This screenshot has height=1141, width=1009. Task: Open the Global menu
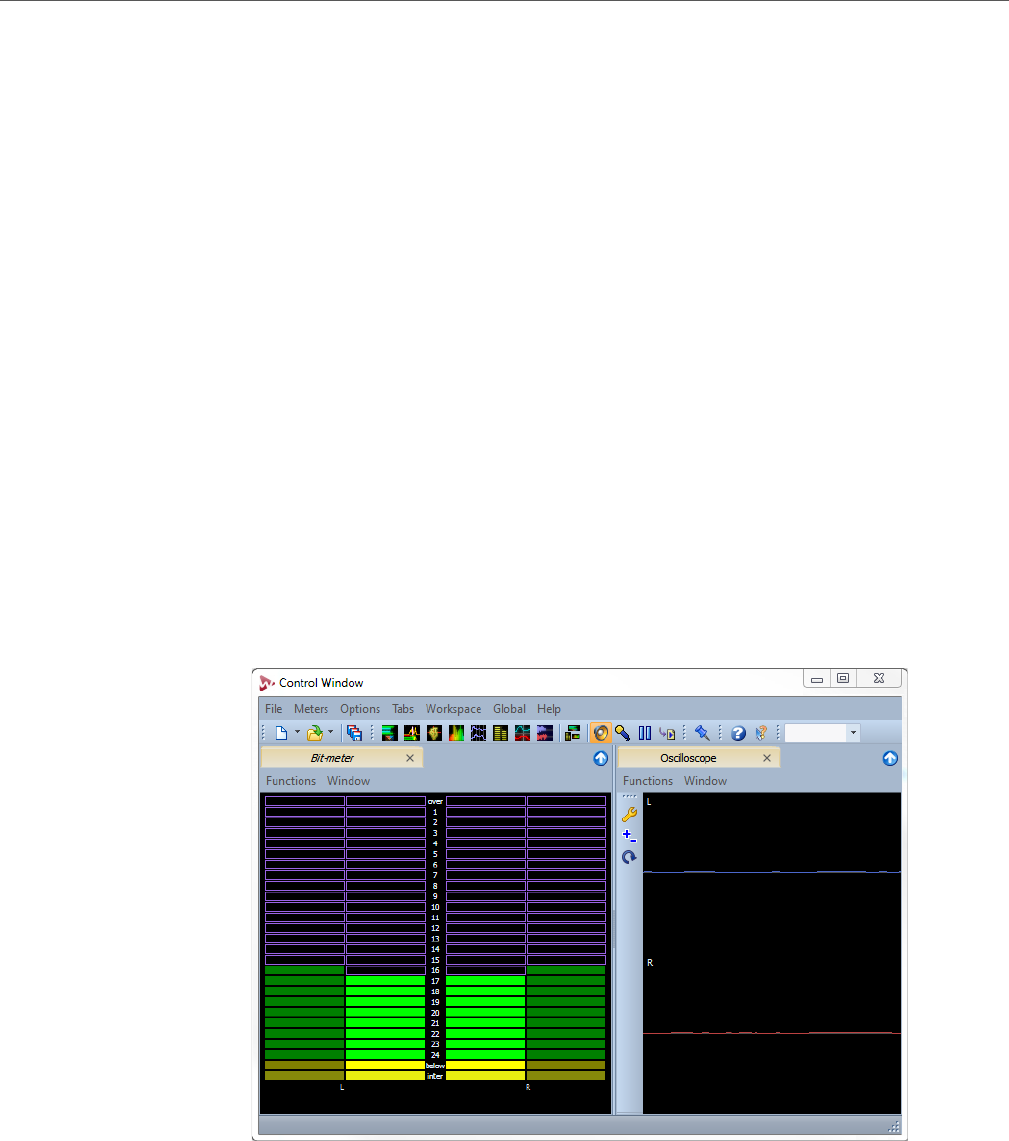(x=509, y=709)
